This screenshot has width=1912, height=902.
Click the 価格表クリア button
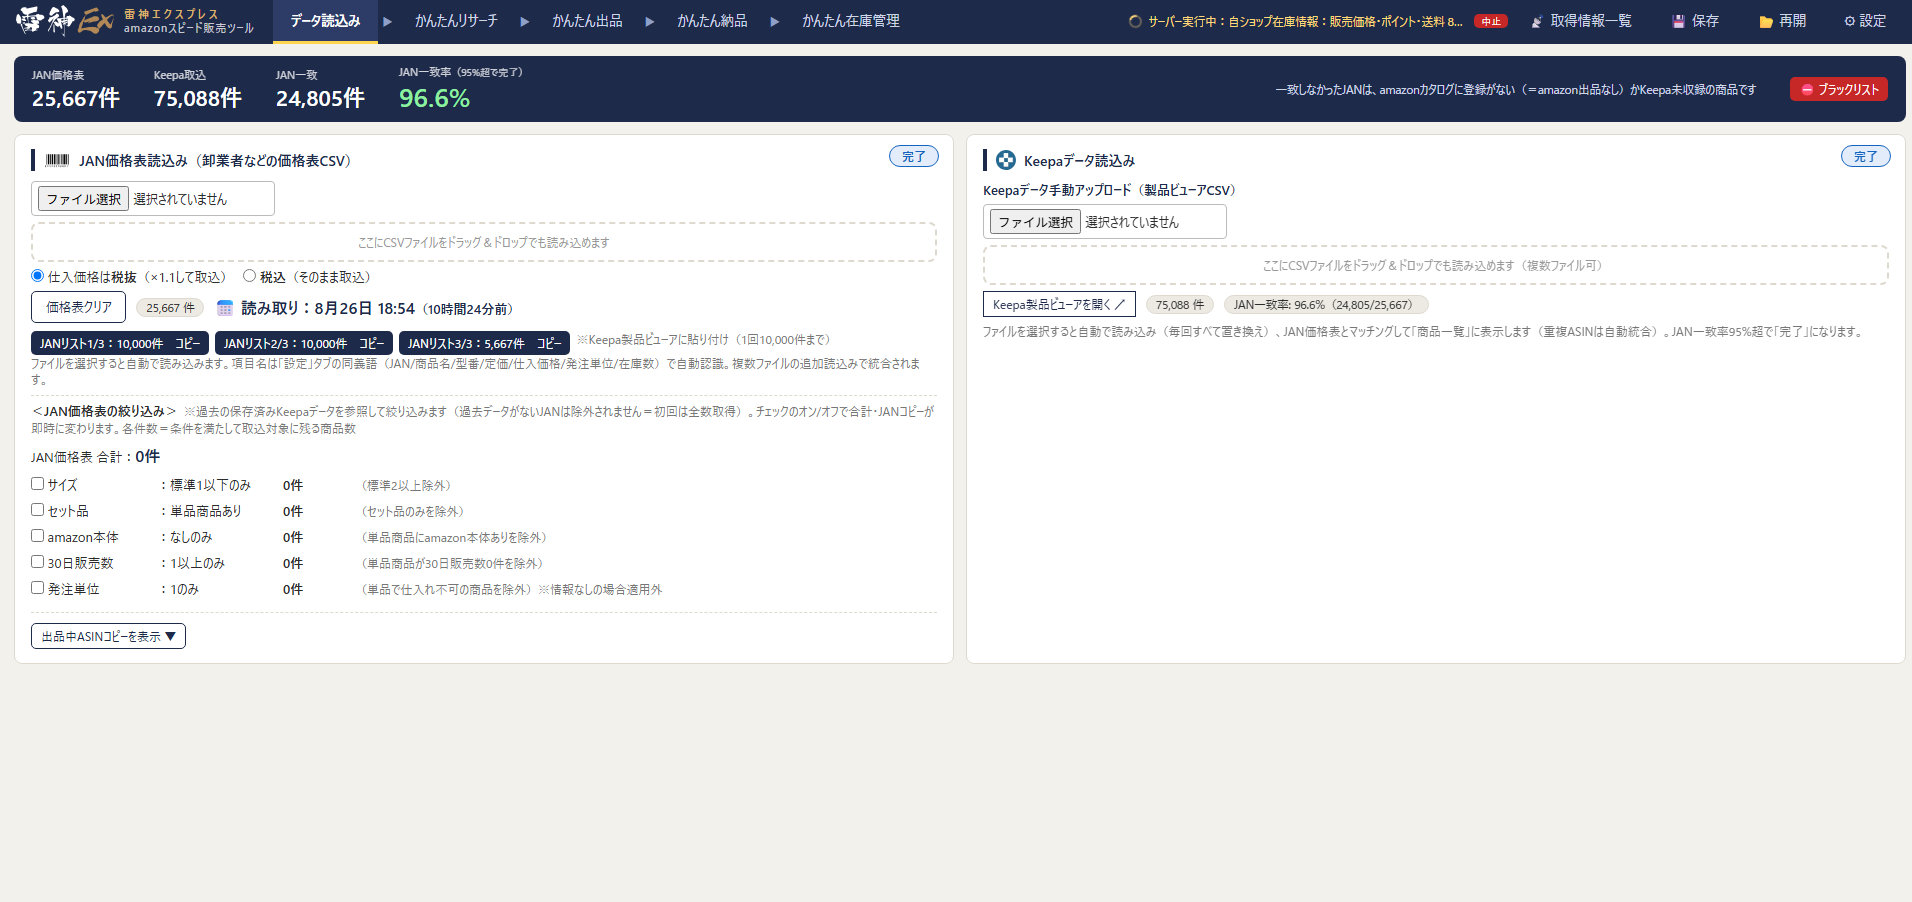tap(78, 307)
